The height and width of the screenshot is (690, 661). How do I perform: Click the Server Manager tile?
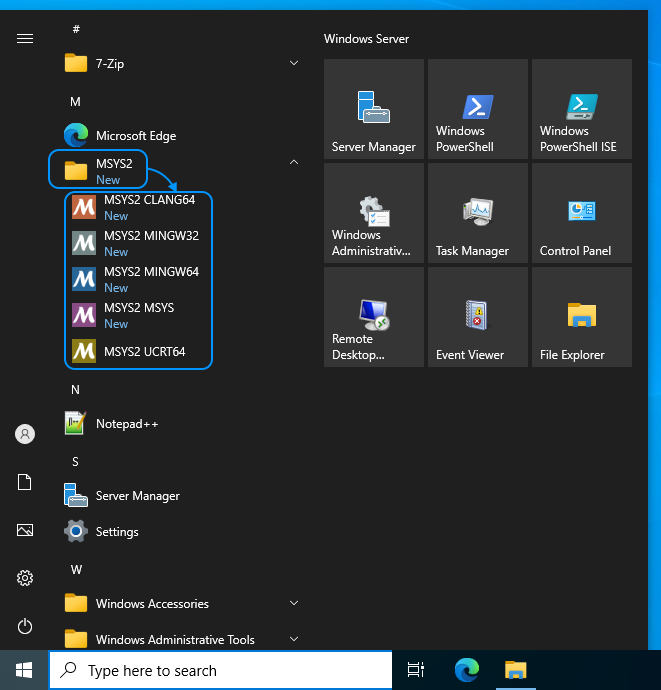pyautogui.click(x=374, y=109)
